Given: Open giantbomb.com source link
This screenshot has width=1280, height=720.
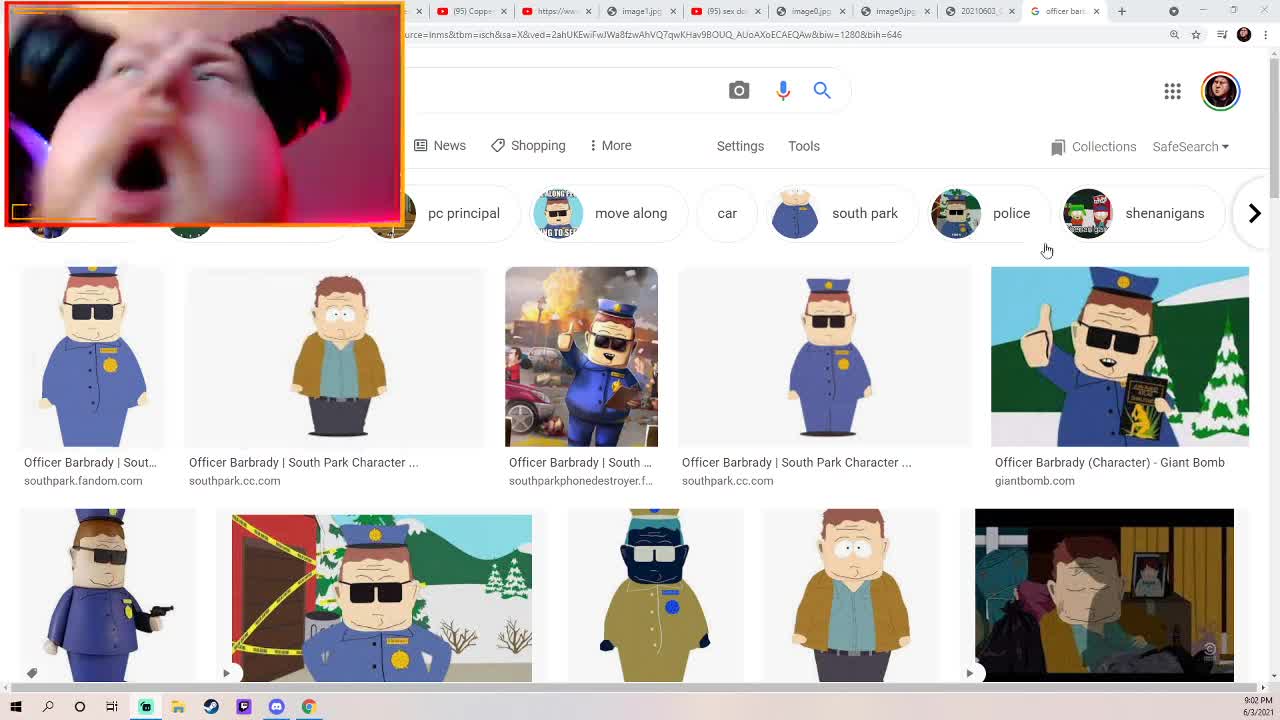Looking at the screenshot, I should [x=1035, y=481].
